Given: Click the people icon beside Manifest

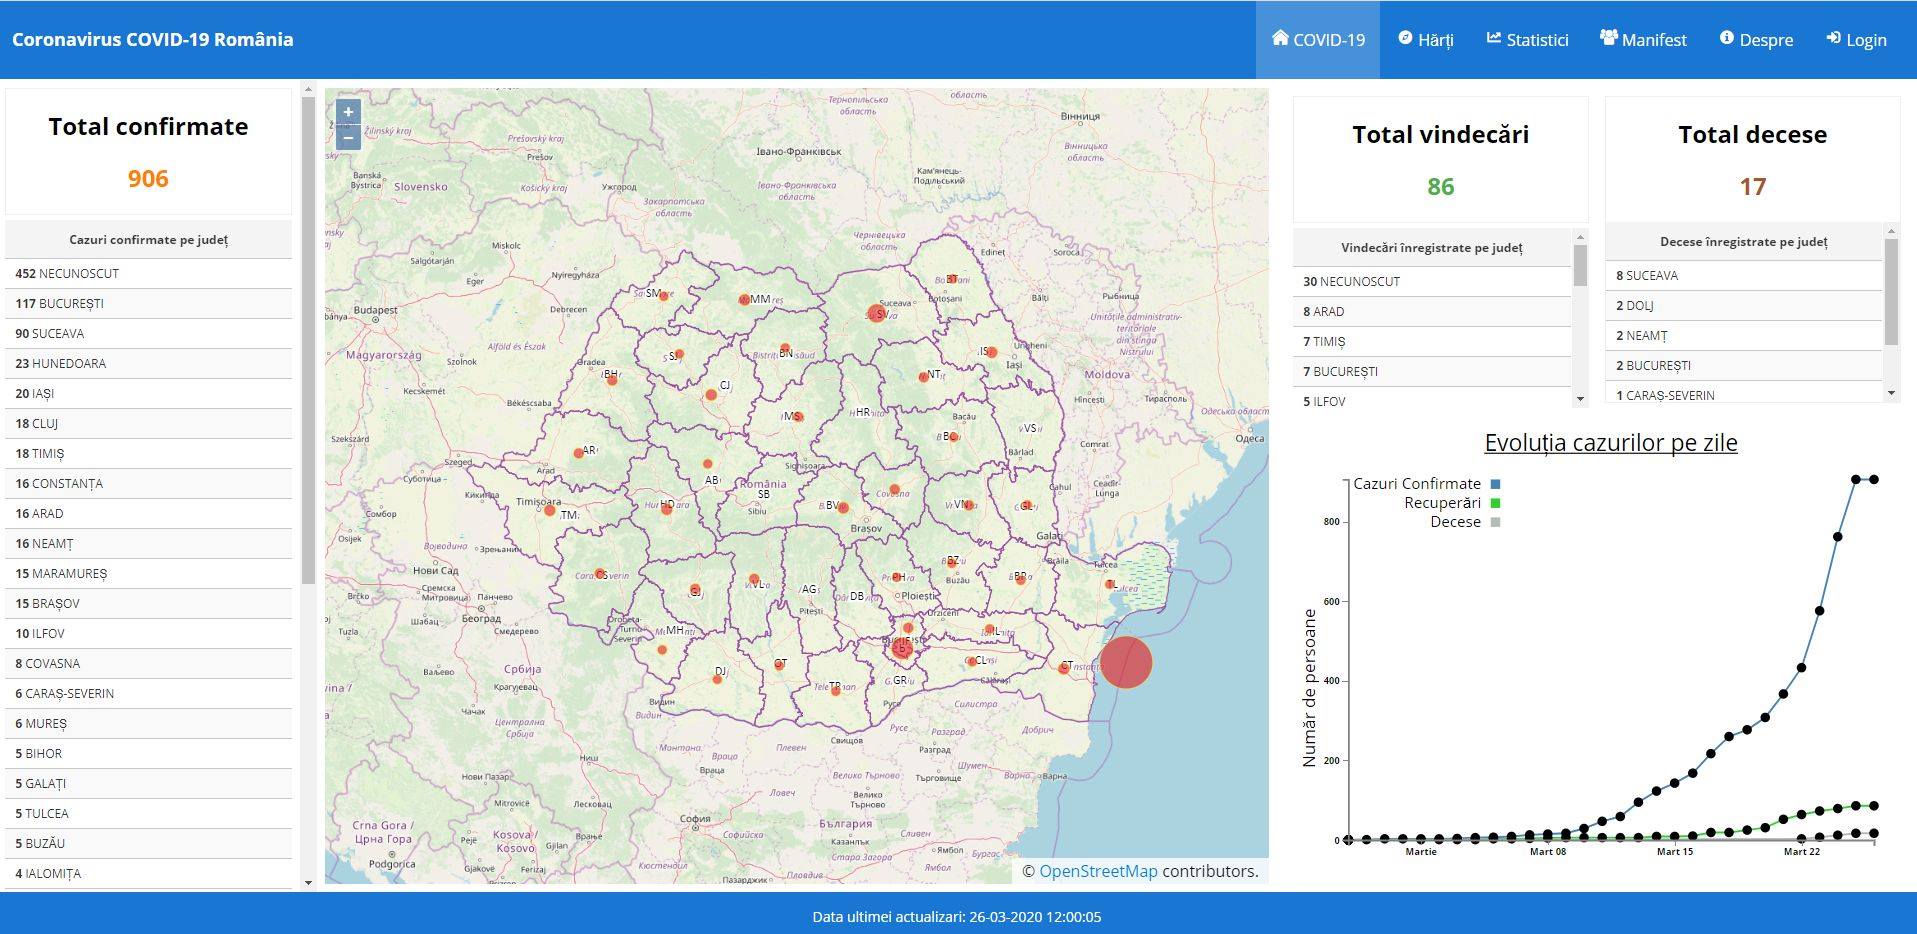Looking at the screenshot, I should click(x=1608, y=38).
